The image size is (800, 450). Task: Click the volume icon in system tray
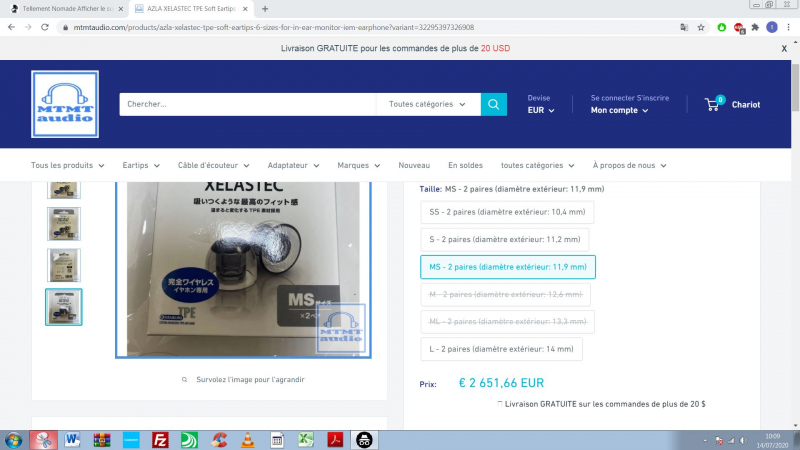click(744, 440)
